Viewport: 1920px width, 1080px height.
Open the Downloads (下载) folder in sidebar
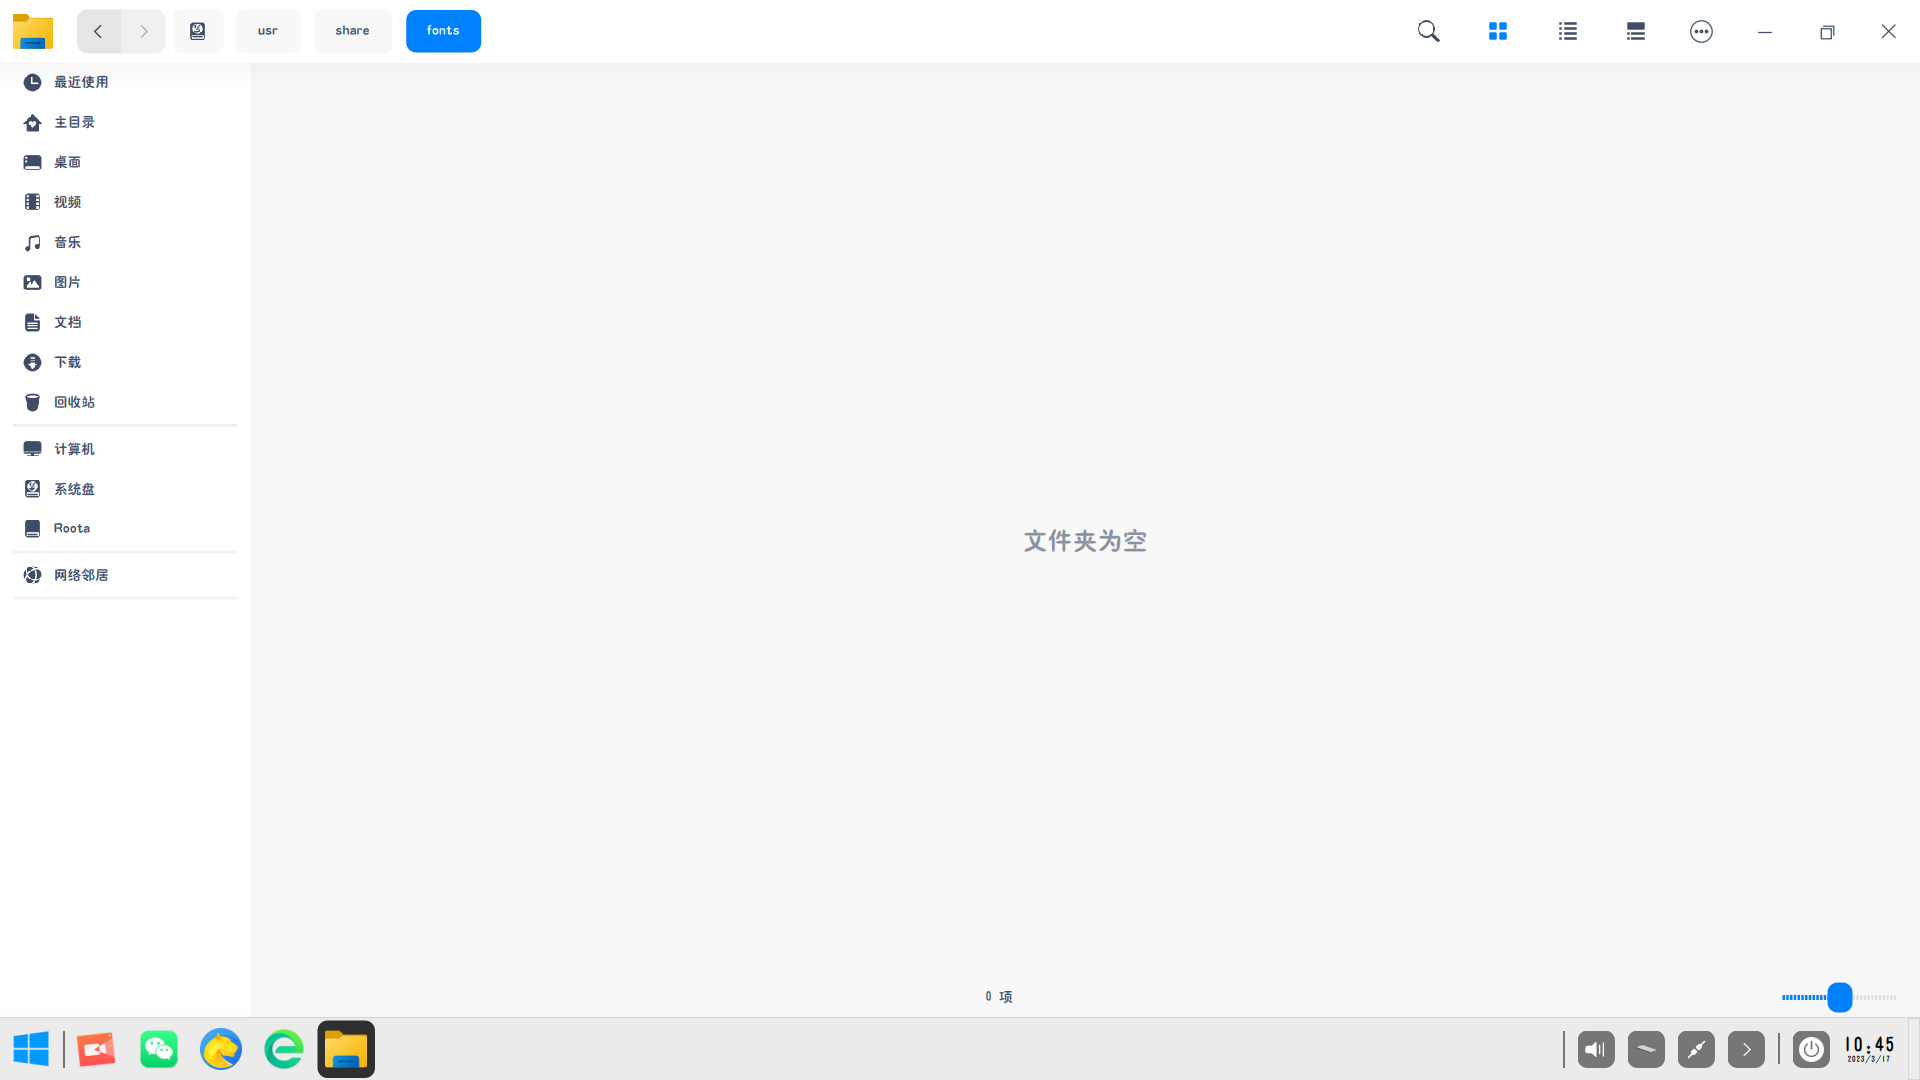[x=67, y=362]
